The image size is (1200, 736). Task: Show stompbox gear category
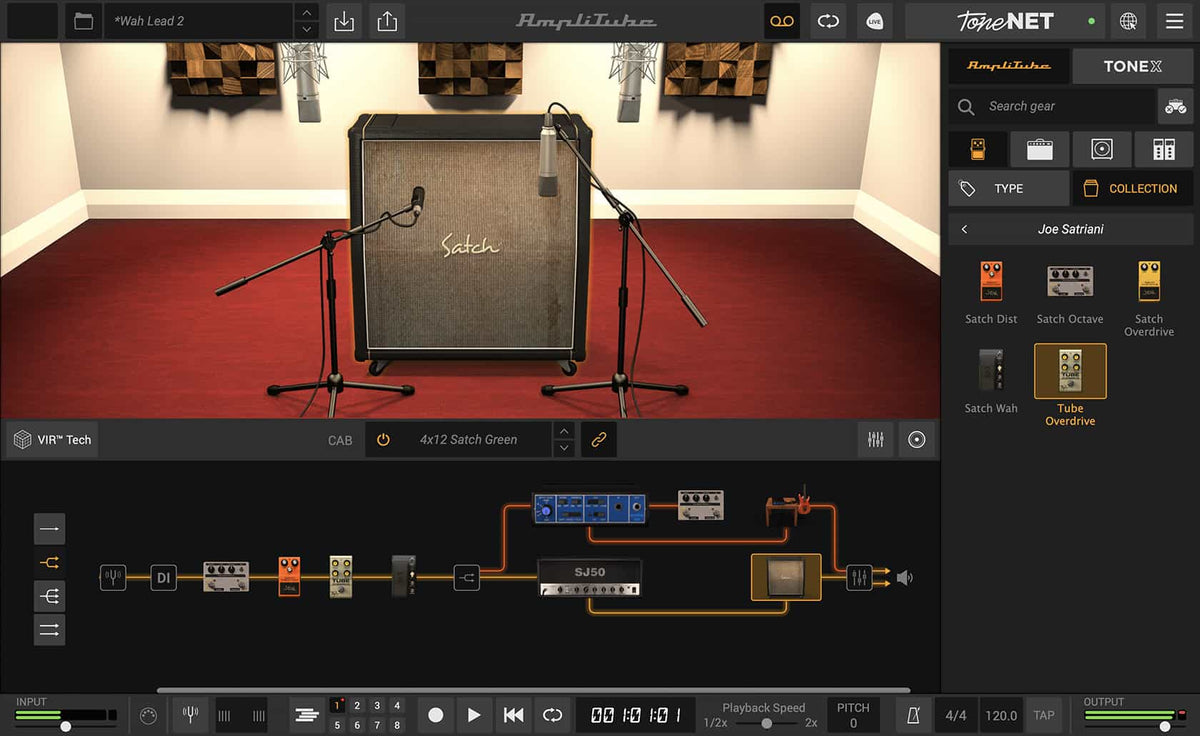977,149
